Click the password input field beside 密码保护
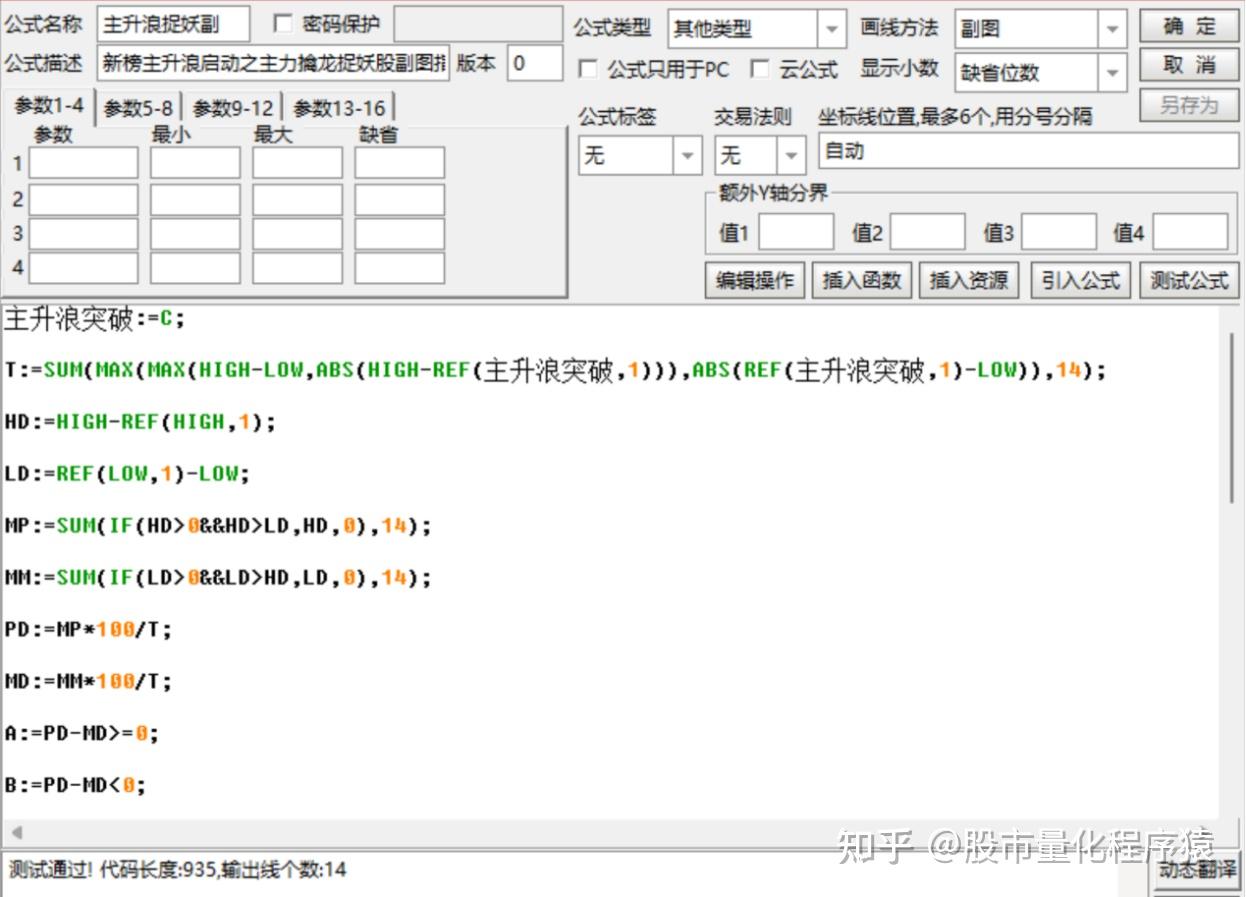This screenshot has width=1246, height=897. [478, 24]
